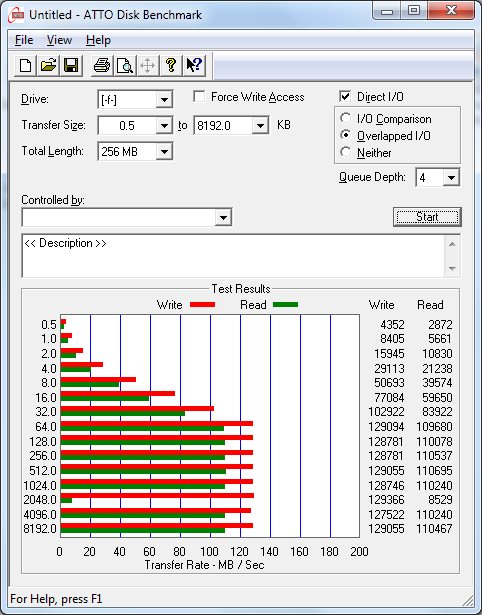Enable Force Write Access checkbox
This screenshot has width=482, height=615.
199,96
